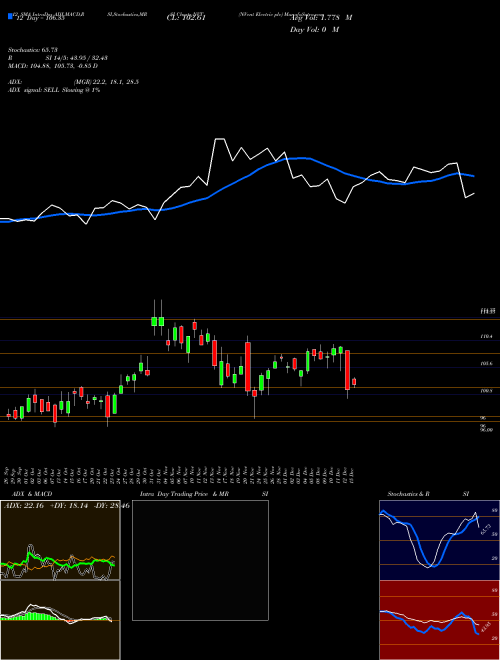Screen dimensions: 500x660
Task: Click the ADX indicator chart panel
Action: (60, 540)
